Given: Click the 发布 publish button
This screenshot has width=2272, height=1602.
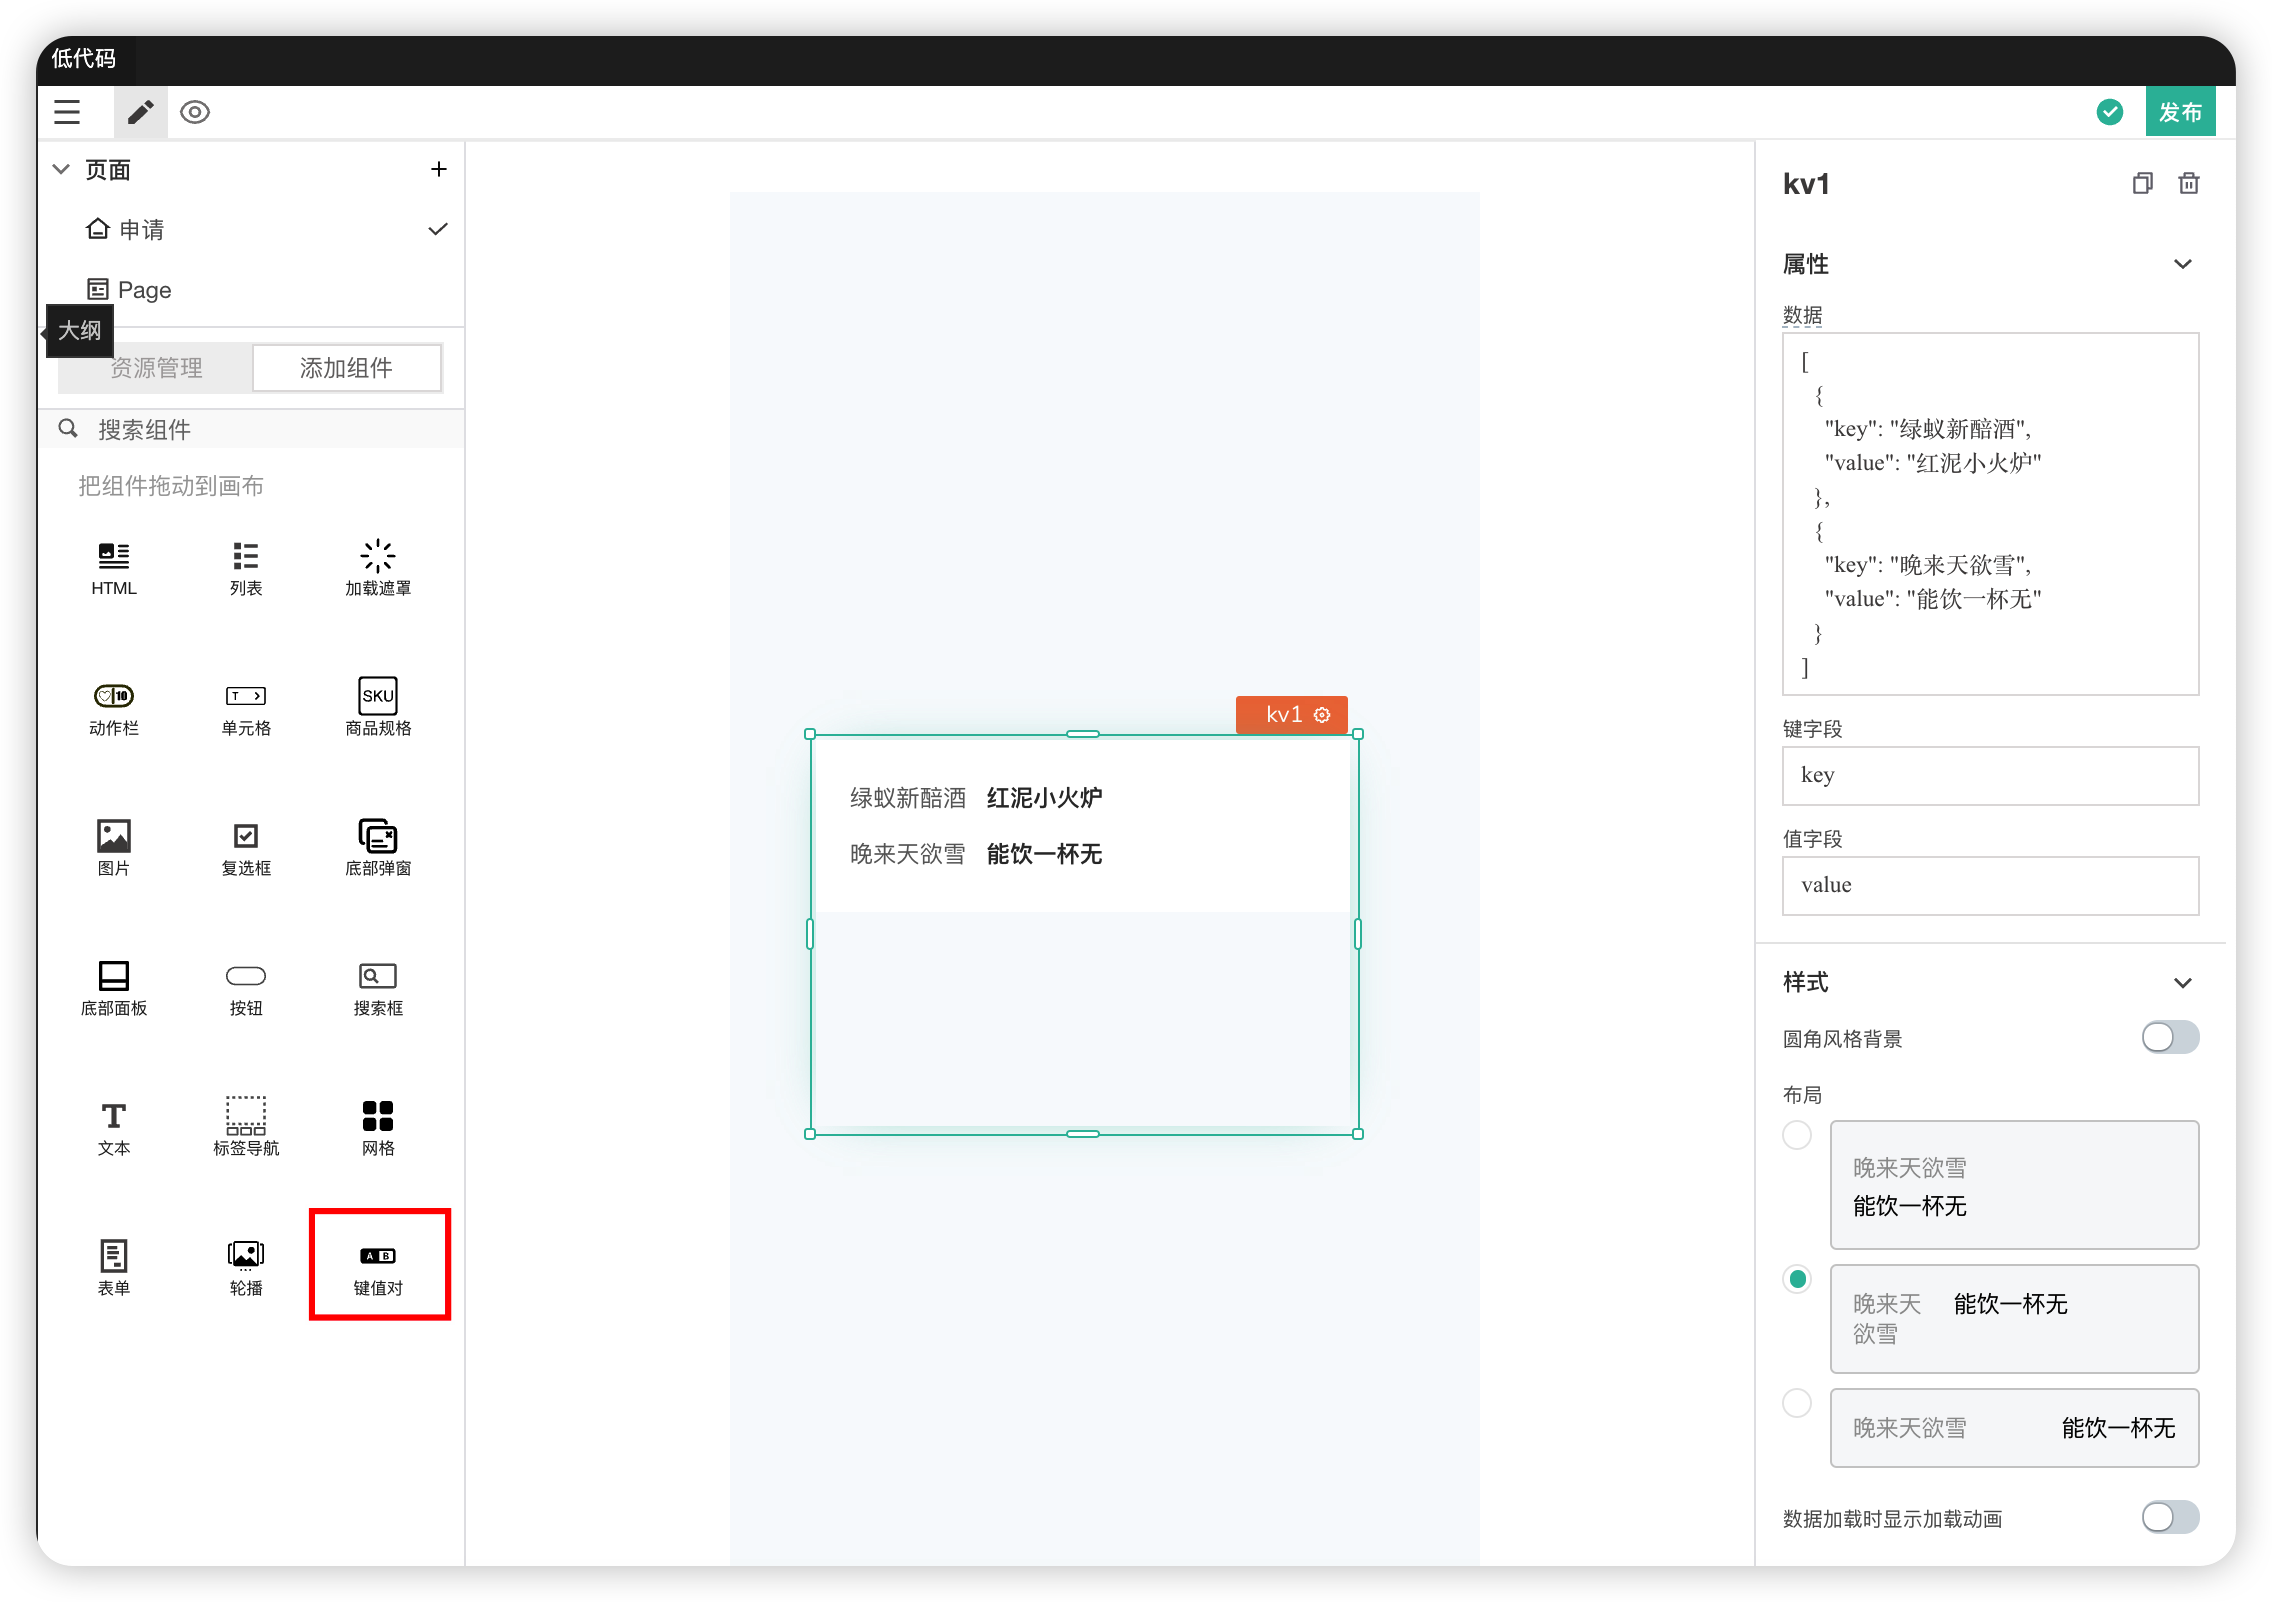Looking at the screenshot, I should pyautogui.click(x=2180, y=112).
